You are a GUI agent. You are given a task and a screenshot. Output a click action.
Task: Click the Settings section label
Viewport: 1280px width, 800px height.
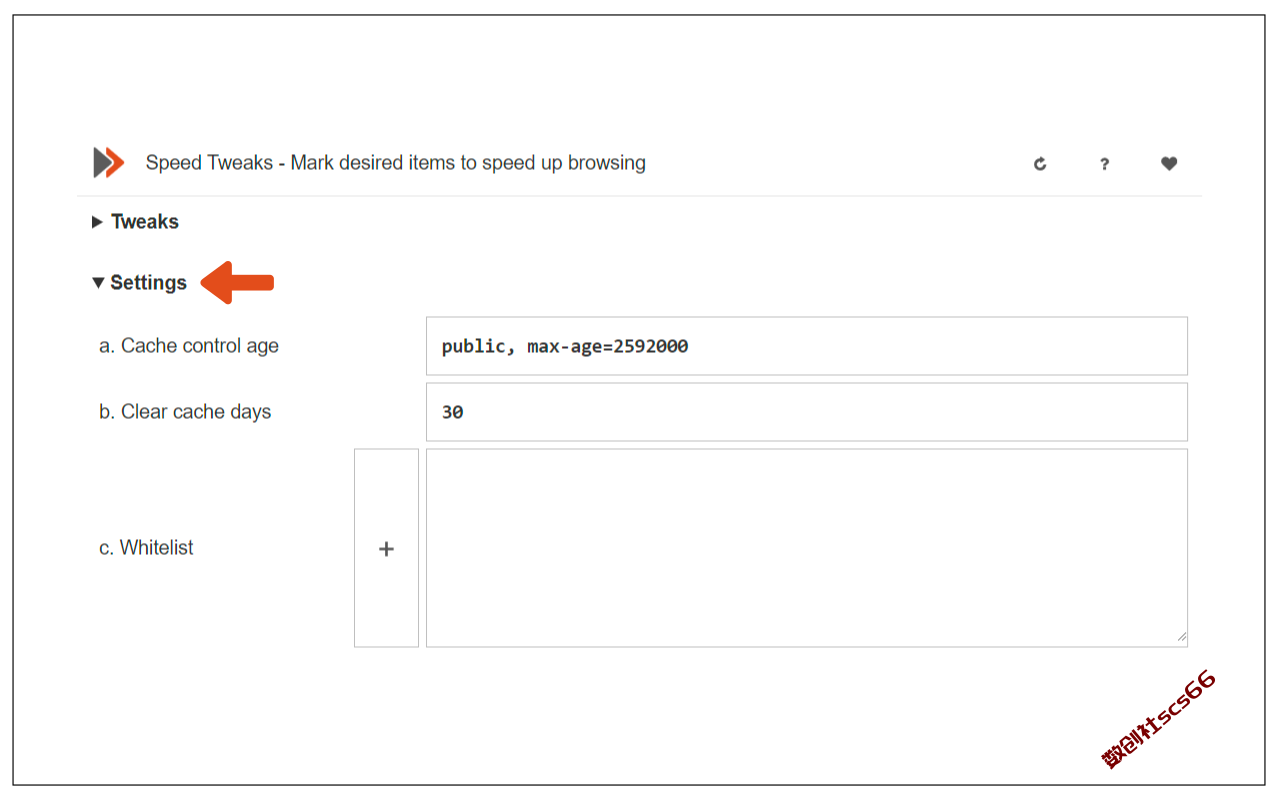[149, 283]
